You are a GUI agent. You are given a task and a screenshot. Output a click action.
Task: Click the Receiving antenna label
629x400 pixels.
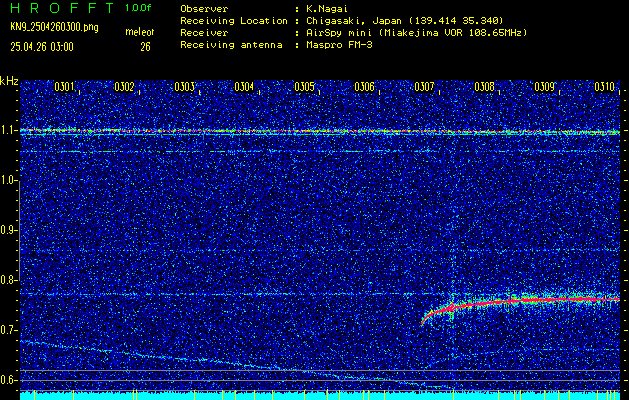[x=231, y=45]
